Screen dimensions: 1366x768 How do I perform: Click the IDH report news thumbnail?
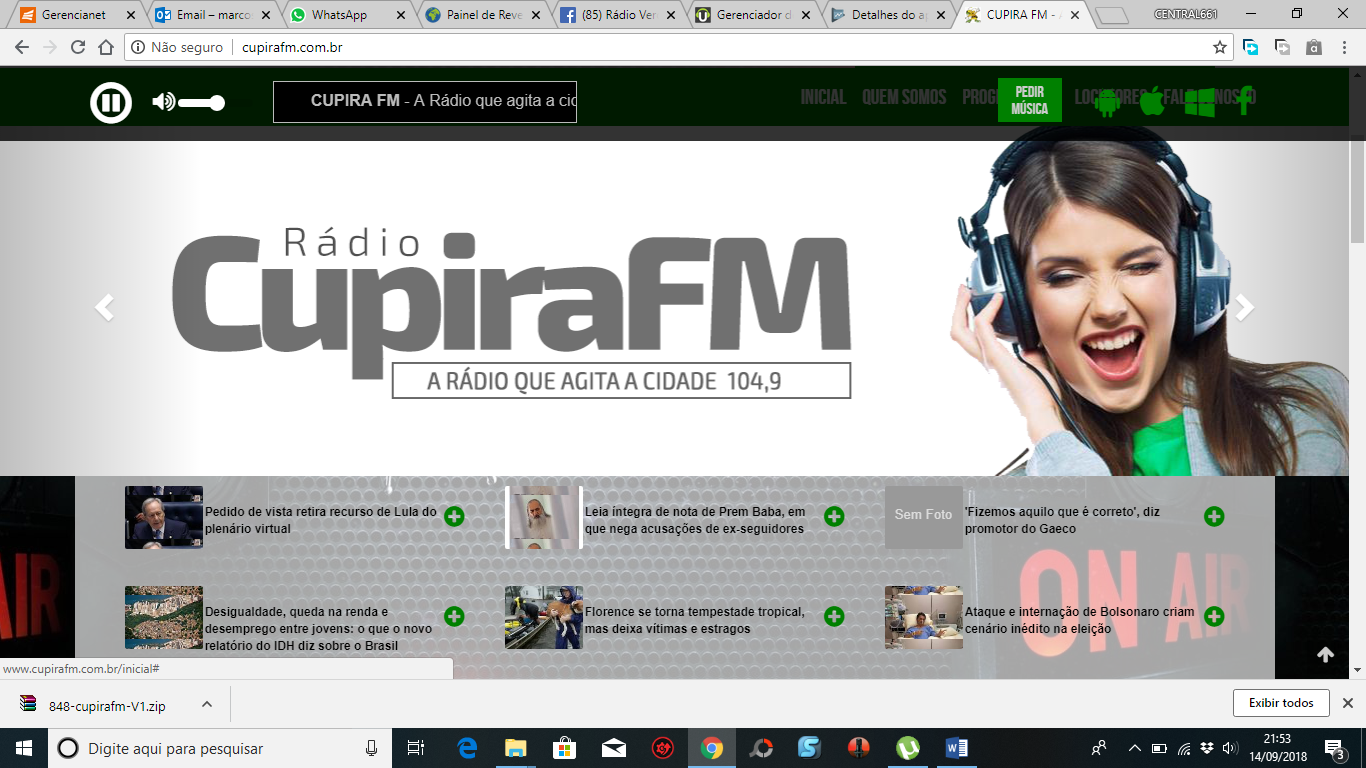(164, 617)
